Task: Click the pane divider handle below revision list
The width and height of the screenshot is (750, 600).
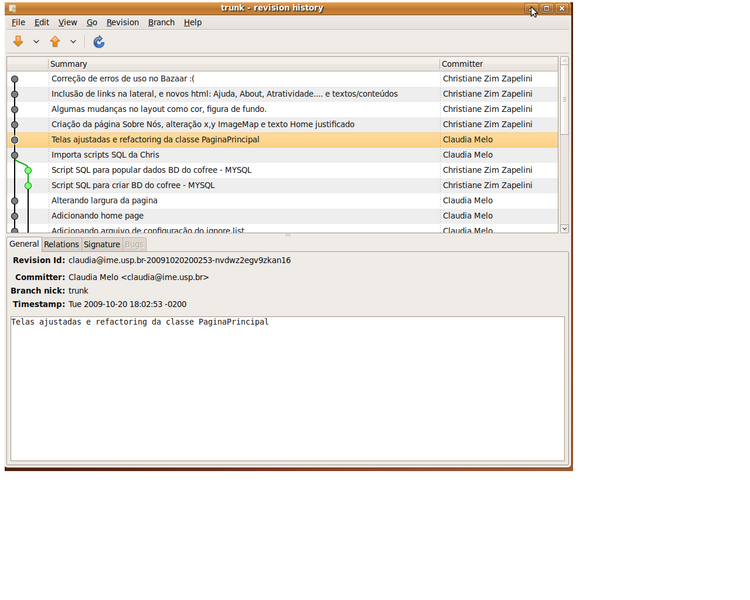Action: coord(287,235)
